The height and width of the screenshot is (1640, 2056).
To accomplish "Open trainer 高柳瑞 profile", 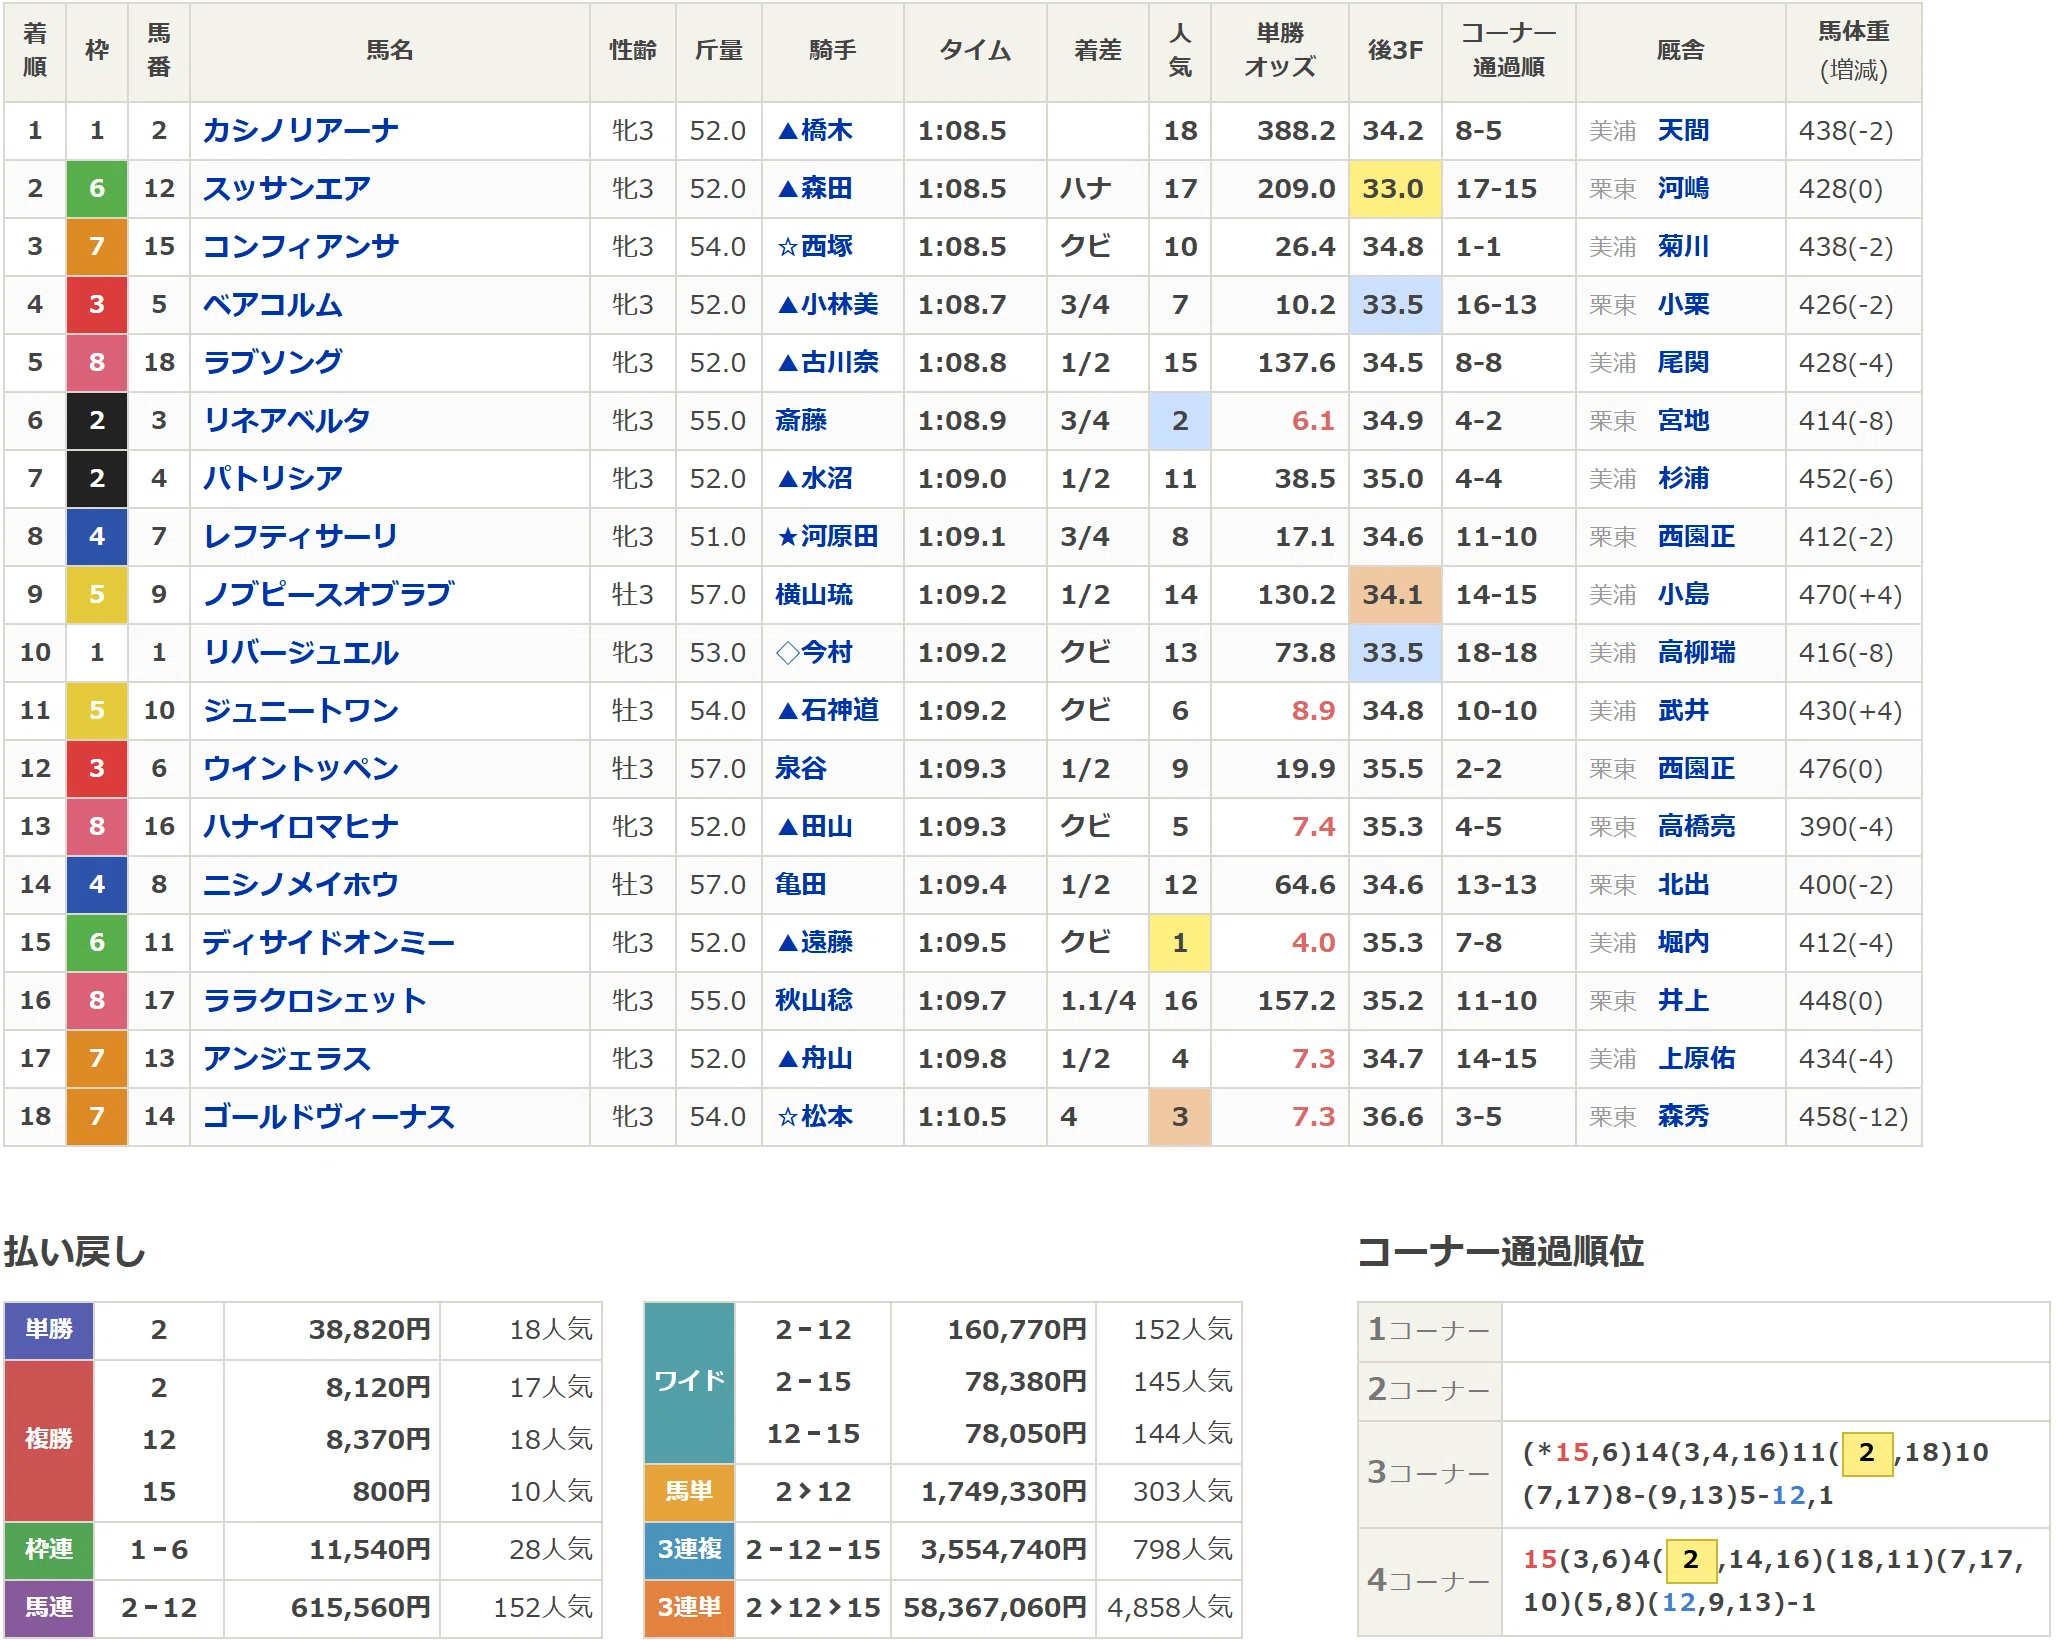I will tap(1696, 653).
